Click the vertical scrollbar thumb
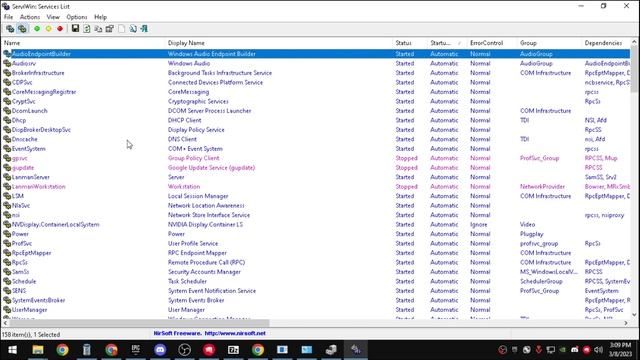The height and width of the screenshot is (360, 640). [634, 69]
